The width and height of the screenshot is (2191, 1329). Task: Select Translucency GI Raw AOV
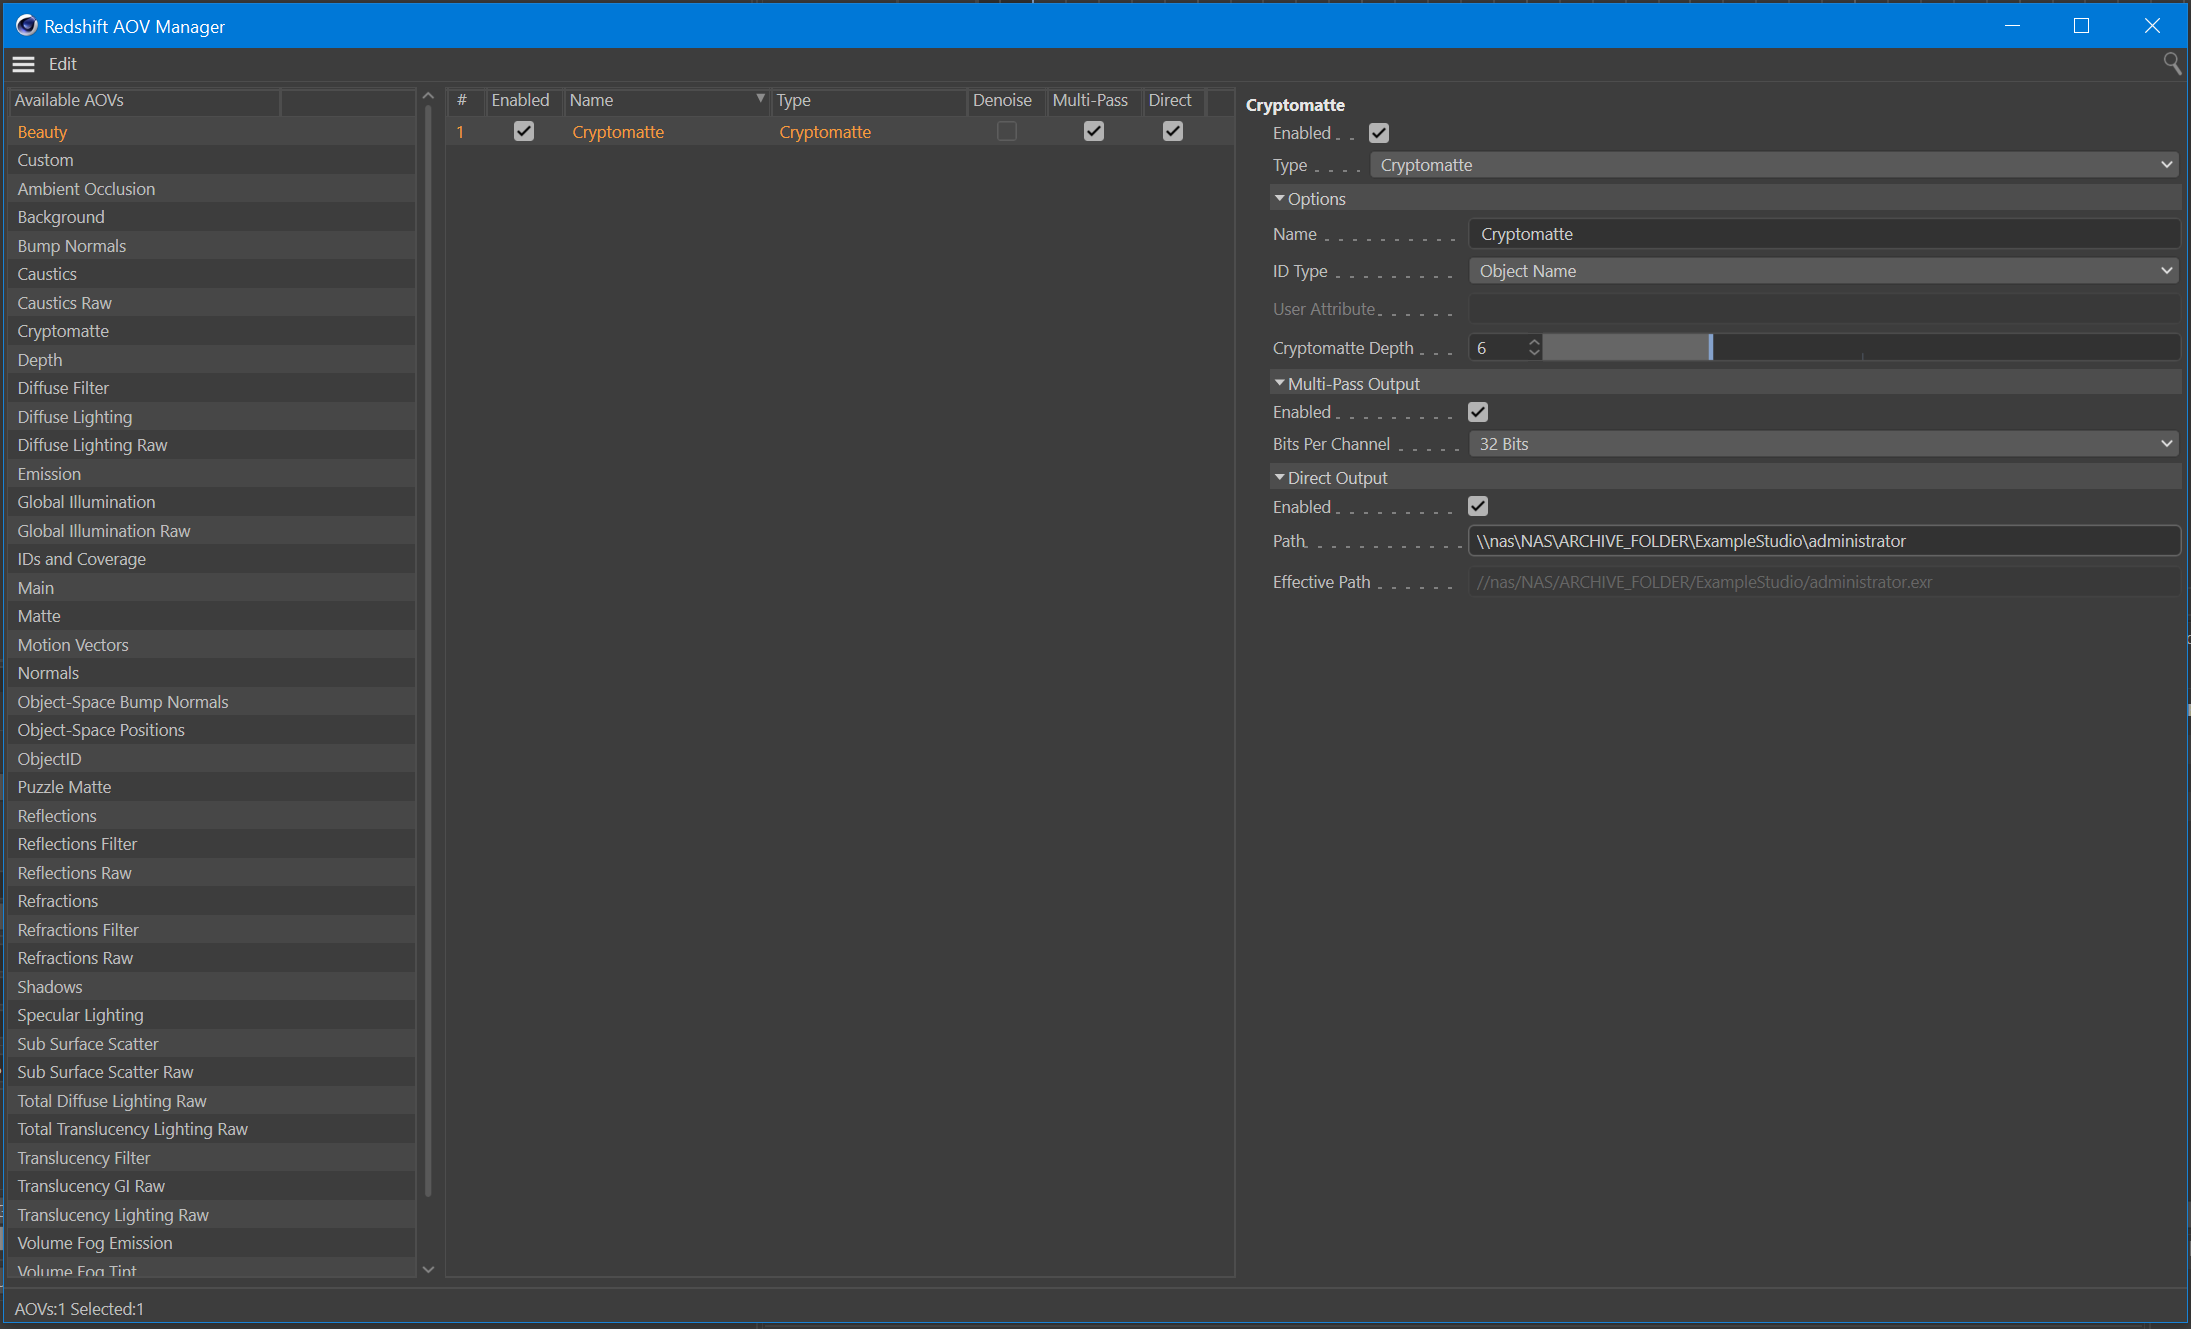(x=212, y=1186)
